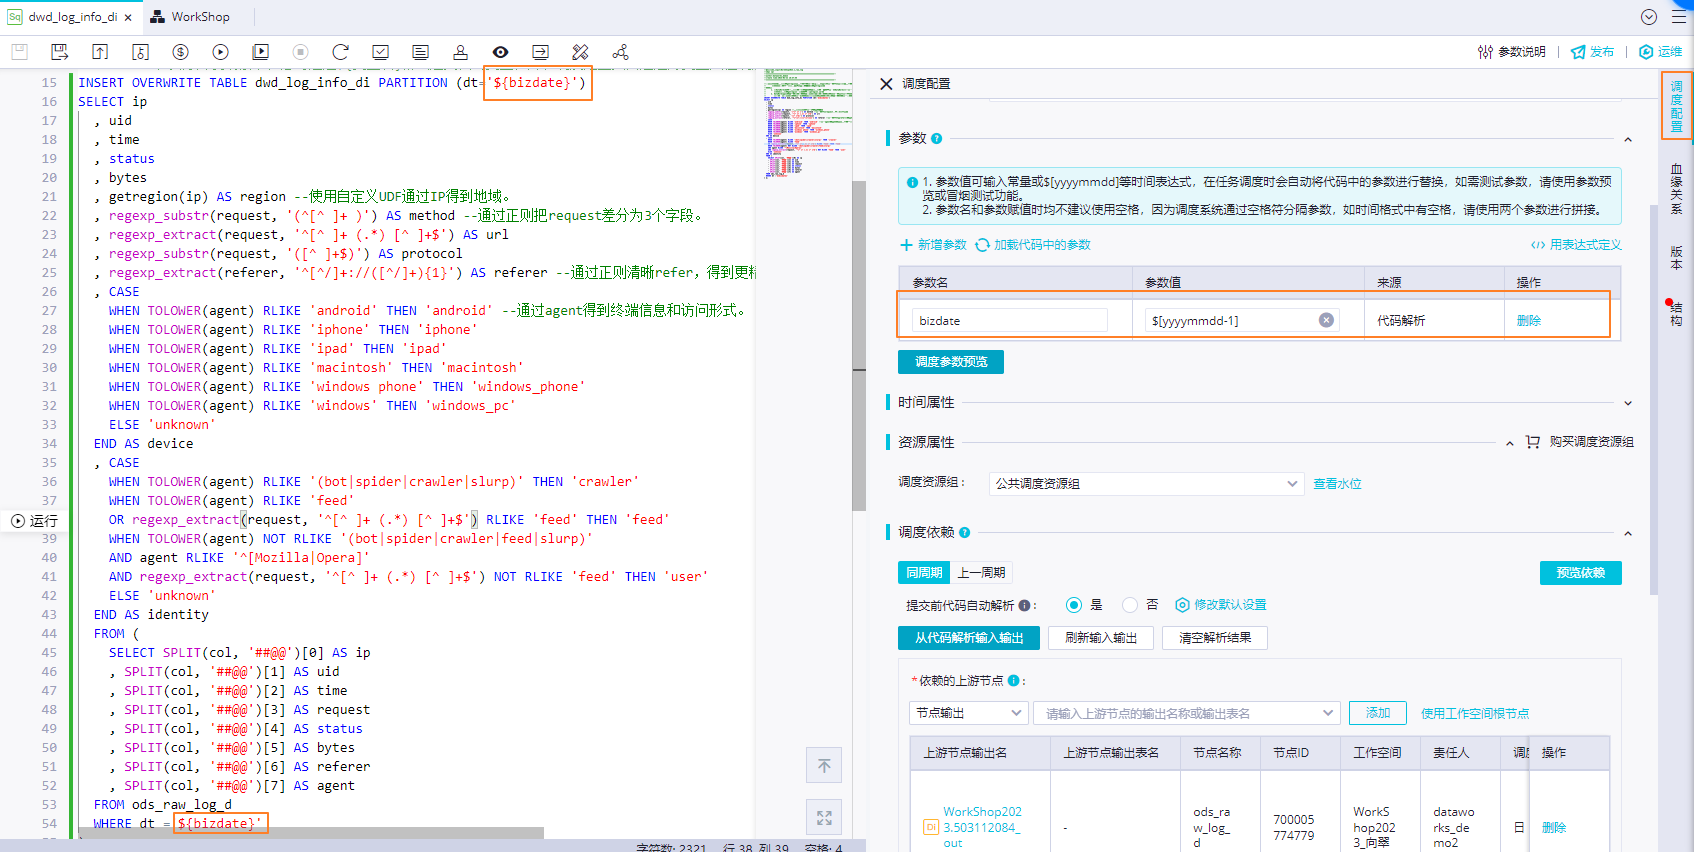The image size is (1694, 852).
Task: Click the format code lines icon
Action: 420,52
